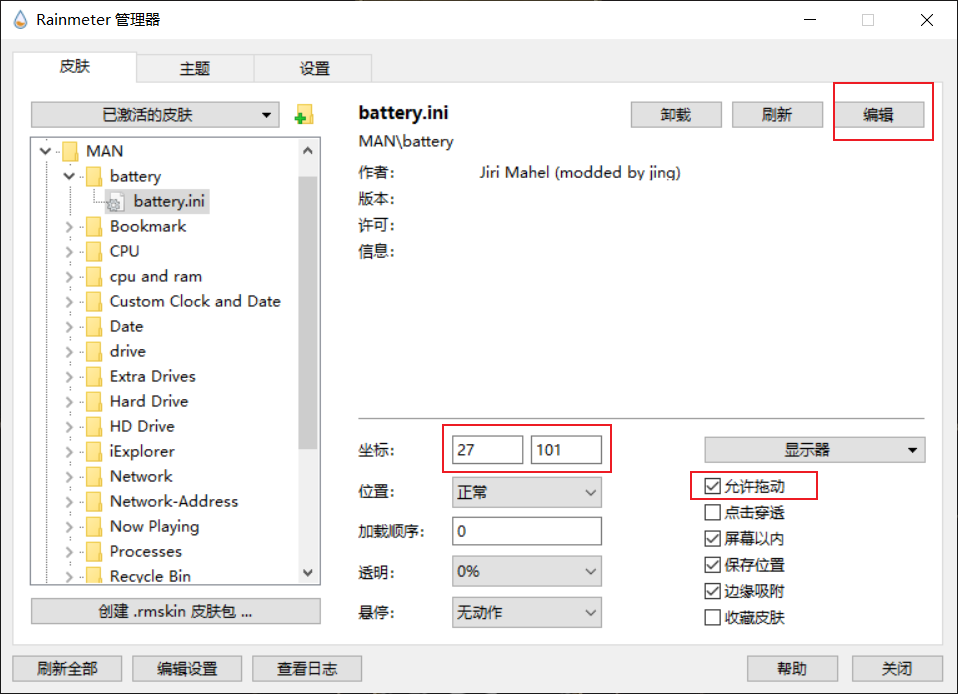Click the 卸载 button

[676, 115]
